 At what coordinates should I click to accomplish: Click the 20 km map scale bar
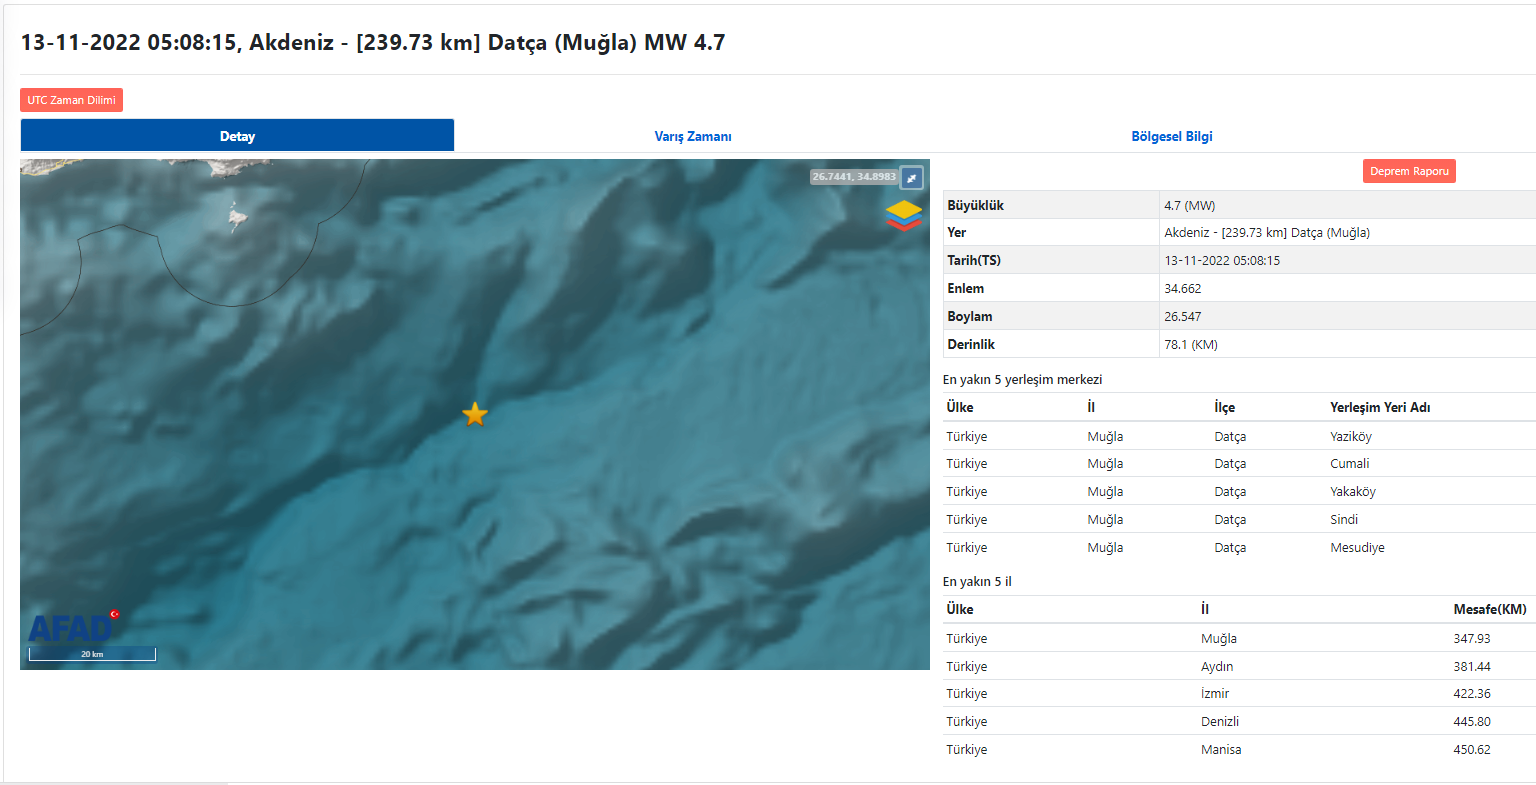92,655
